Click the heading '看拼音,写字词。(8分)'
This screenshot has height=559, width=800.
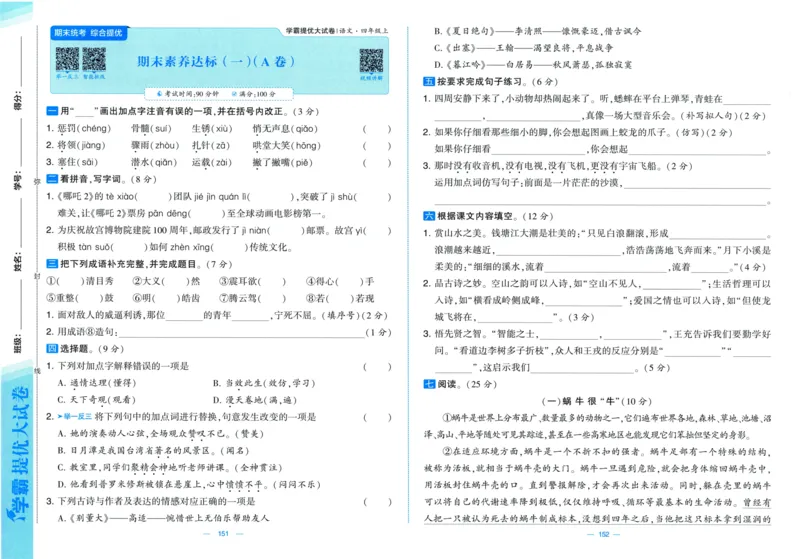tap(108, 179)
